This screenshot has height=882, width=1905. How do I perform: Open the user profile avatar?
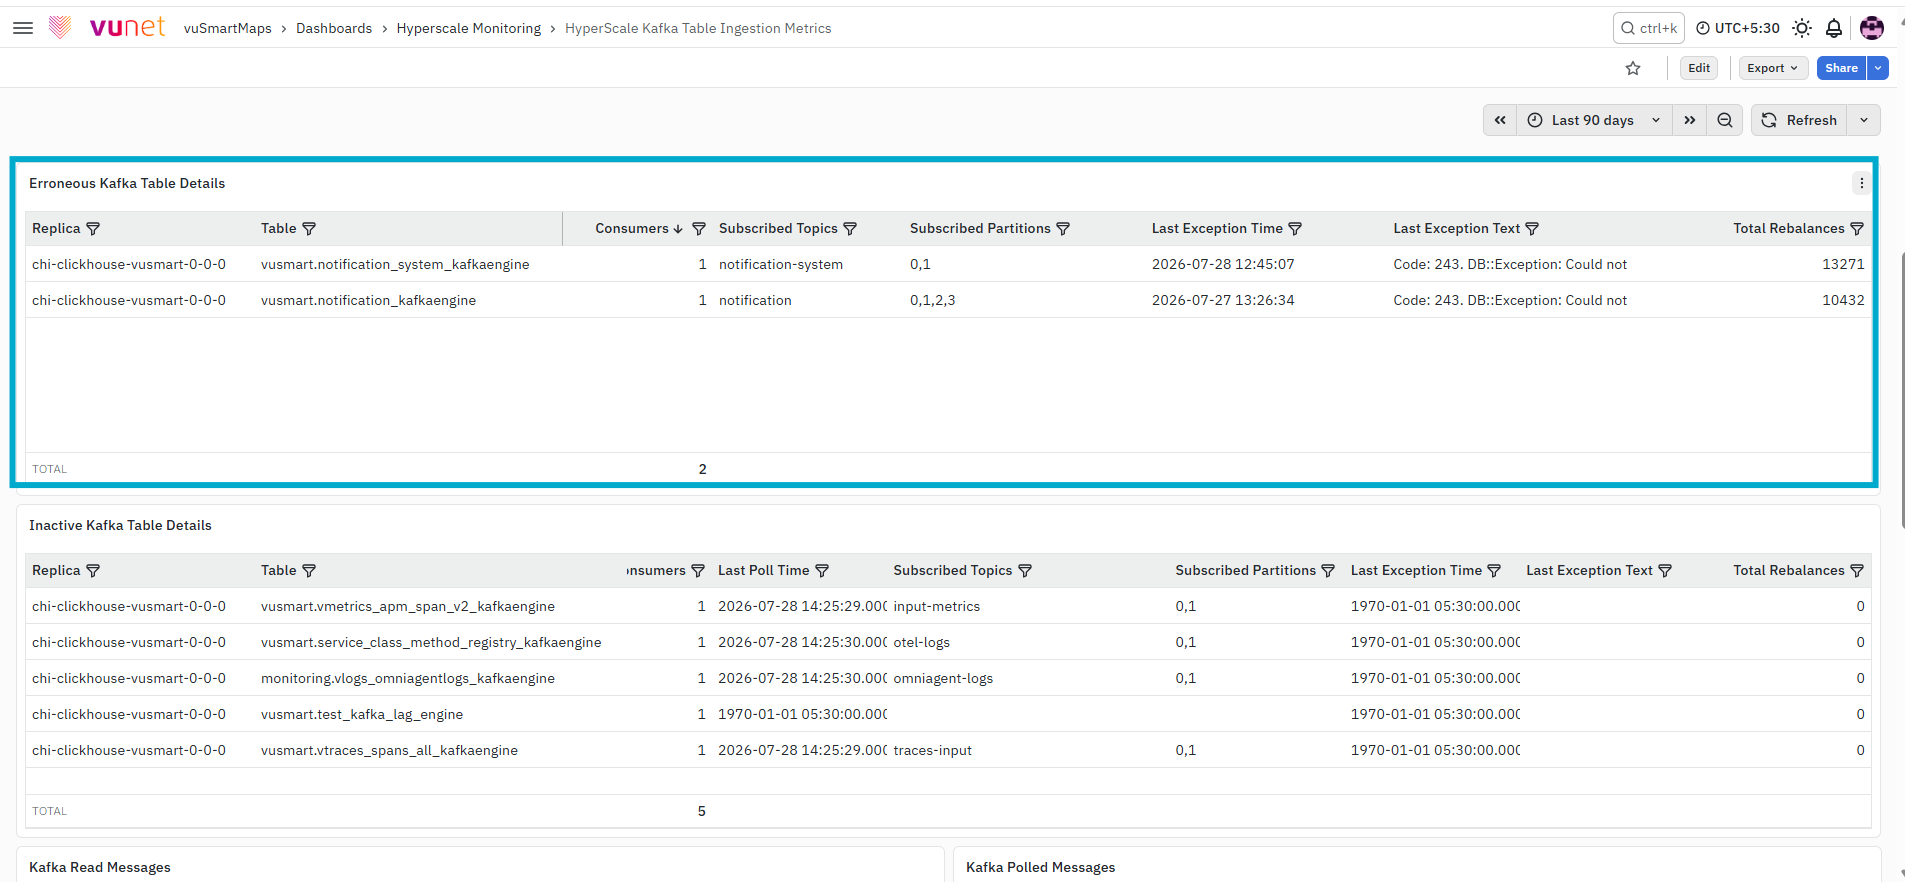[1872, 28]
